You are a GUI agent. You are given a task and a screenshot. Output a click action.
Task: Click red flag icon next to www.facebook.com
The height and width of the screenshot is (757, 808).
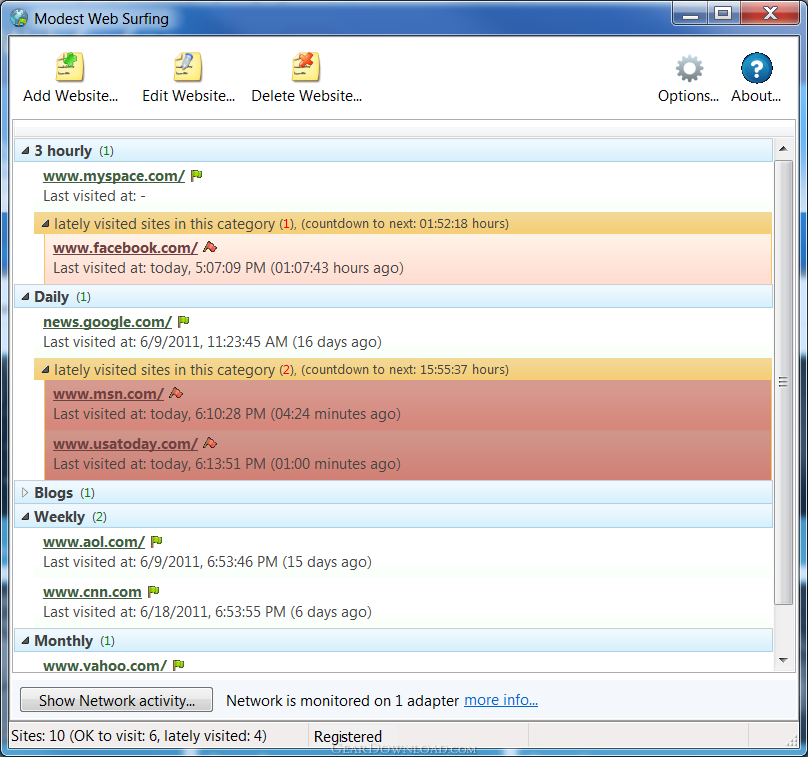tap(210, 247)
